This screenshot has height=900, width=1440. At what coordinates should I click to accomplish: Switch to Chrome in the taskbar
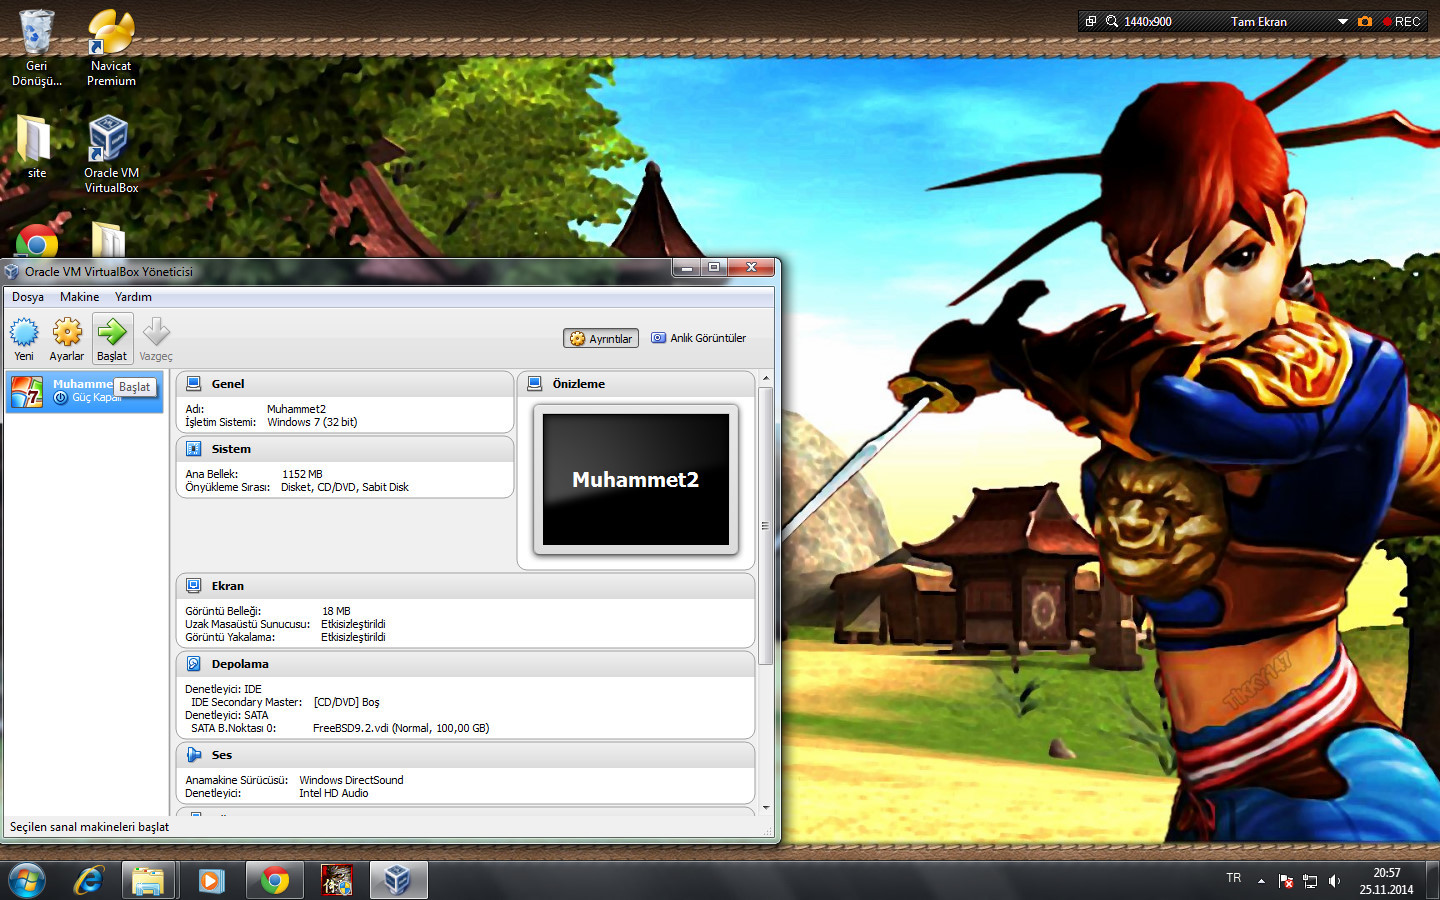coord(275,880)
